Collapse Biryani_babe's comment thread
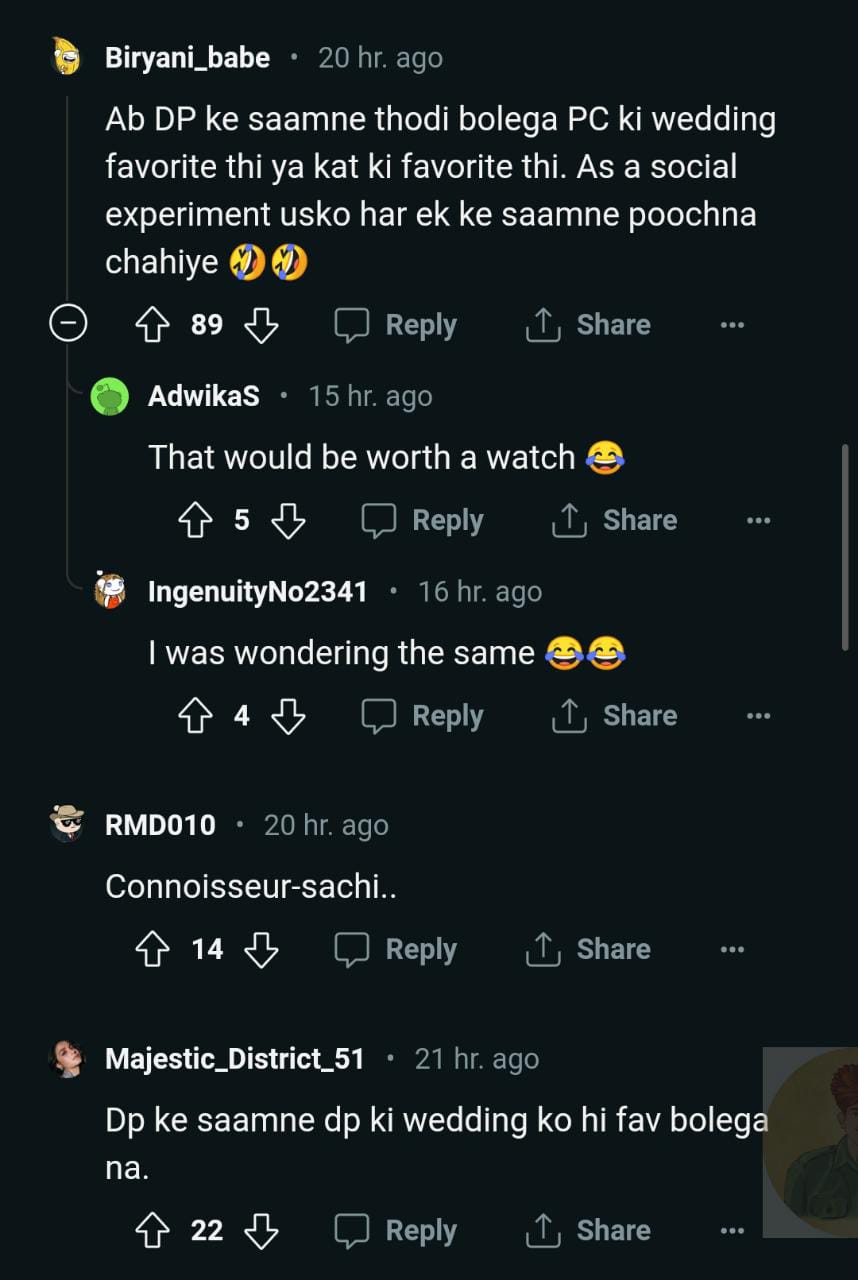 (x=68, y=325)
